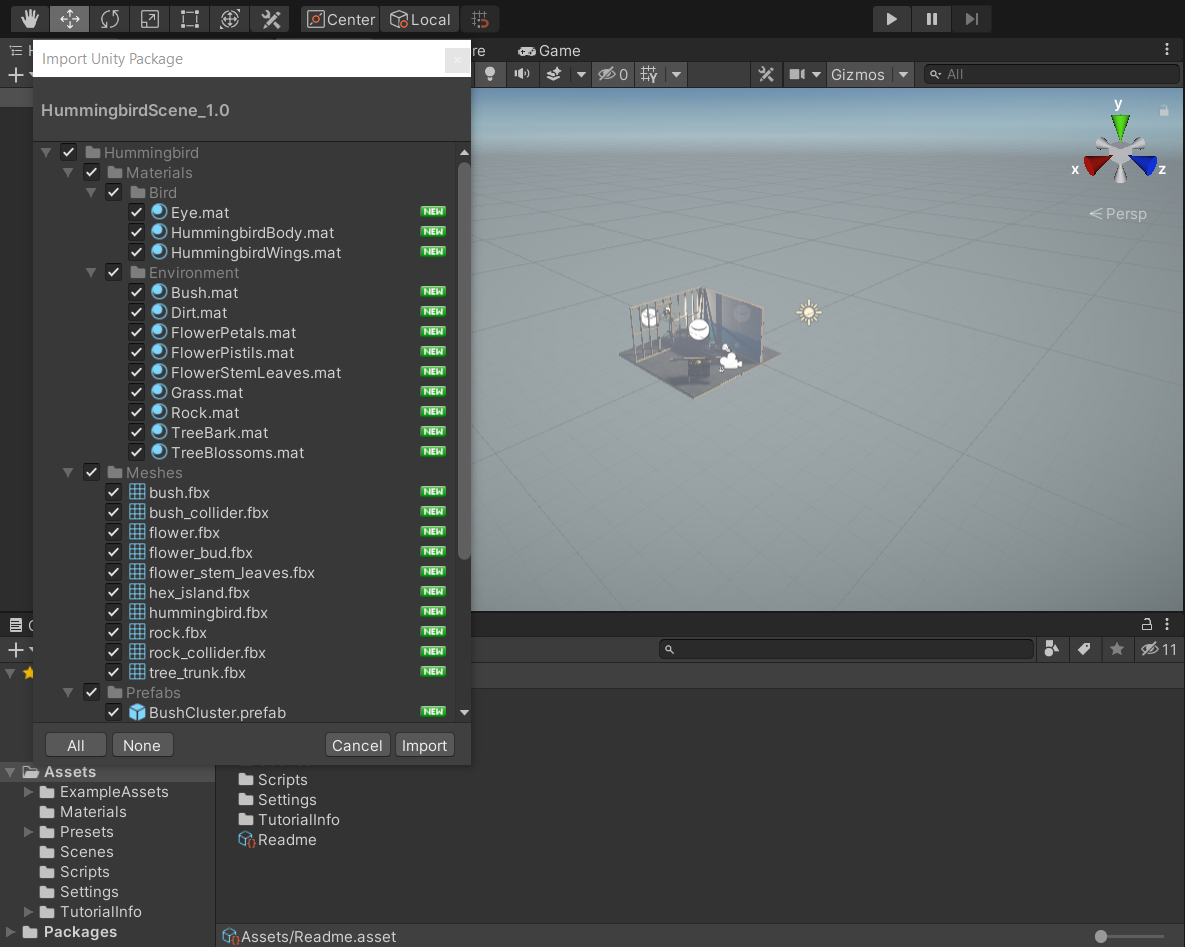Open Scene view more options menu

[1167, 50]
